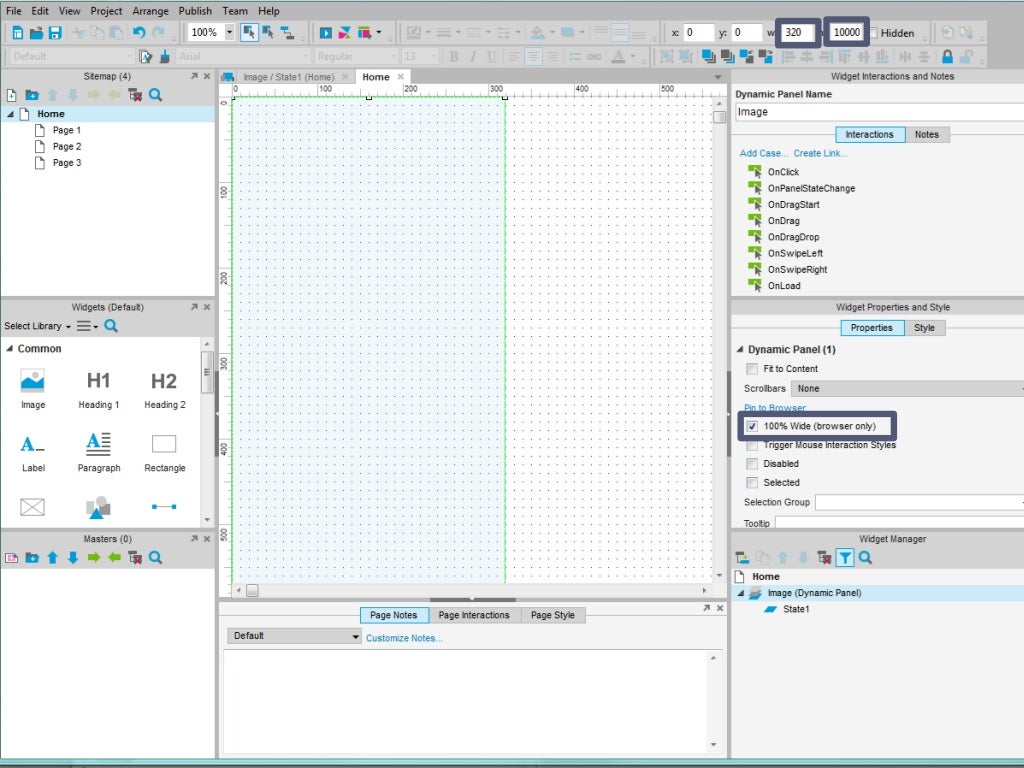
Task: Select the OnClick interaction event
Action: 783,172
